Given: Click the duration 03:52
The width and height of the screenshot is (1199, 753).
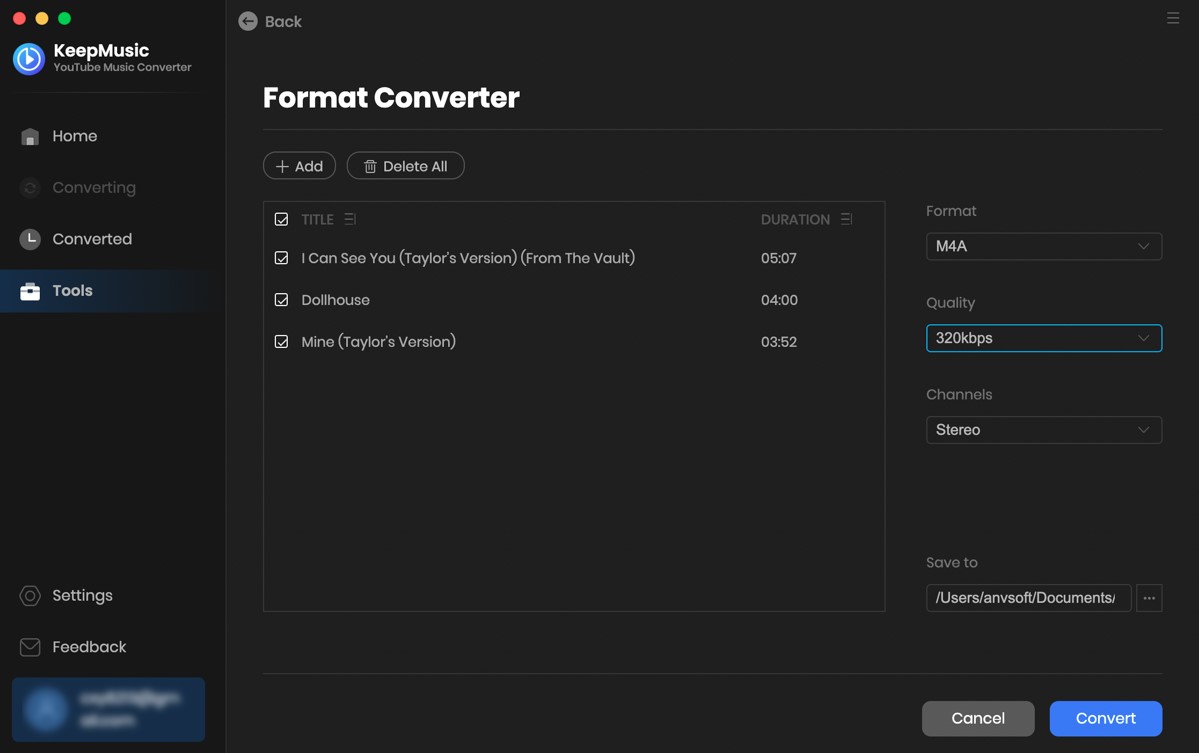Looking at the screenshot, I should (x=778, y=342).
